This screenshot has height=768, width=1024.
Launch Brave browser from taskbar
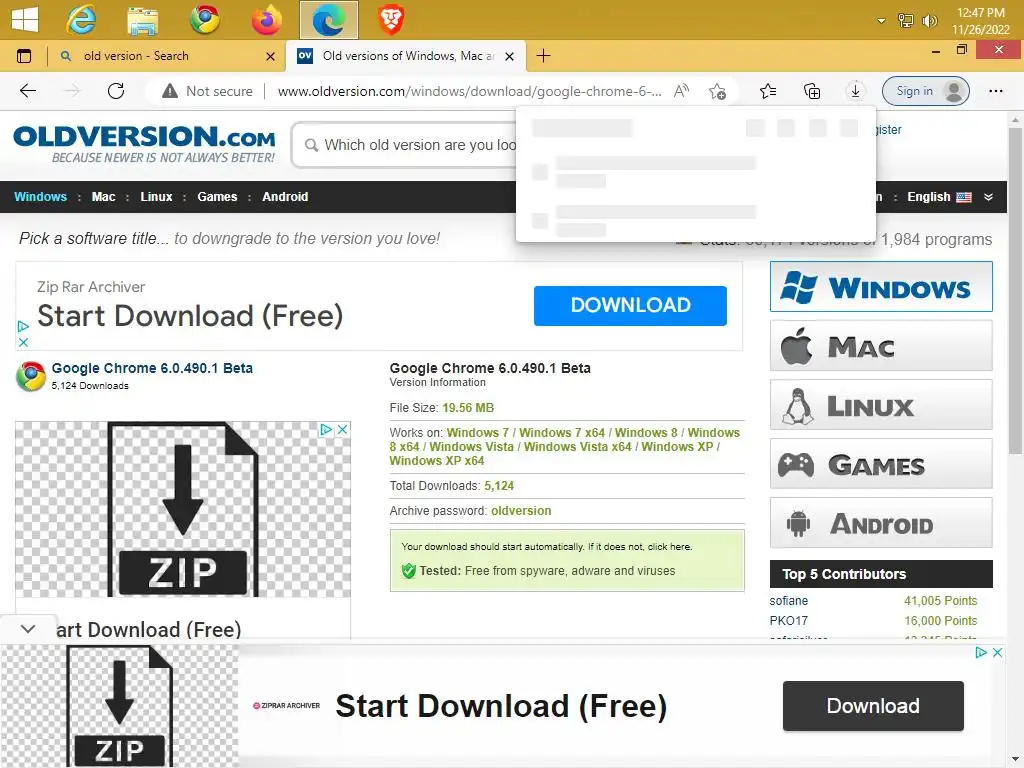(x=391, y=20)
